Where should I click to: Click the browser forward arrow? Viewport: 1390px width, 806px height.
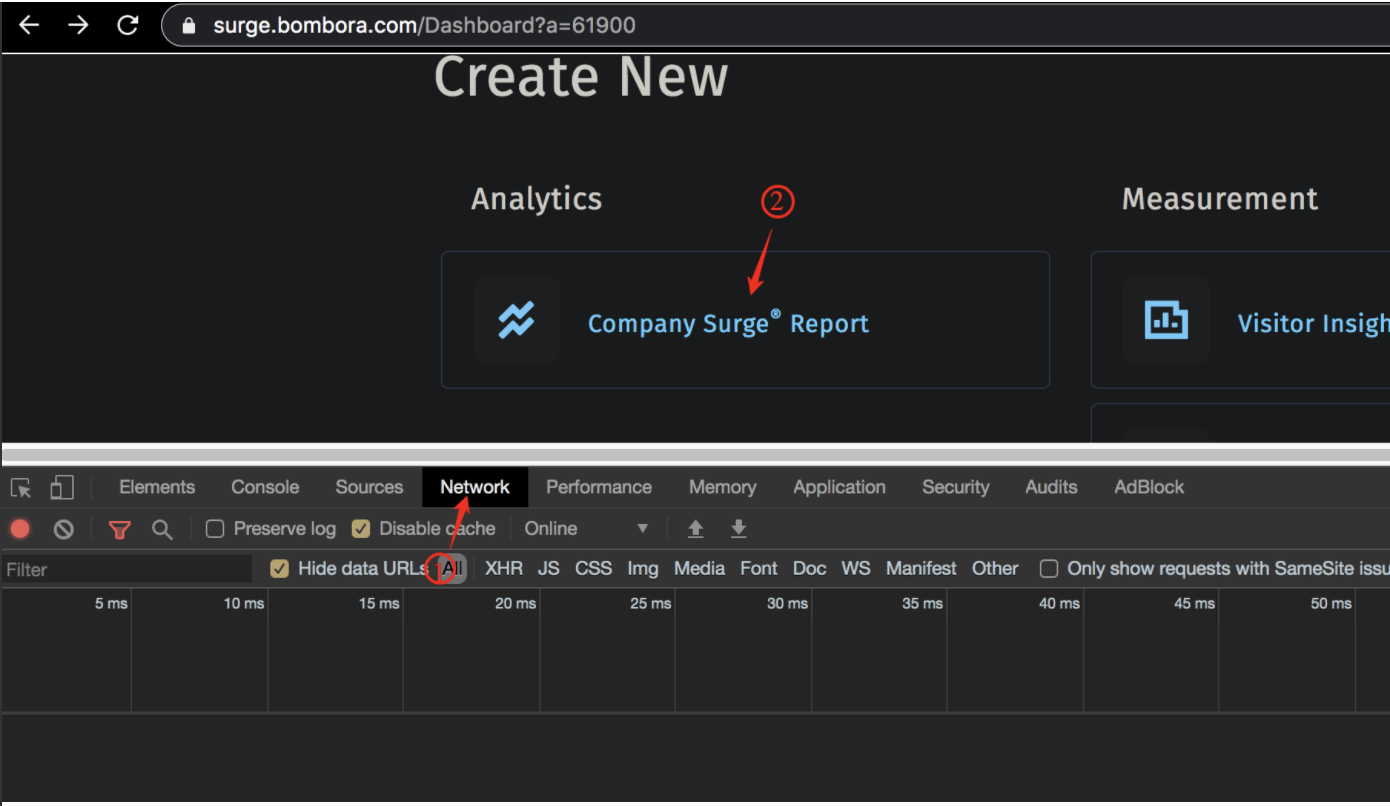pos(78,25)
